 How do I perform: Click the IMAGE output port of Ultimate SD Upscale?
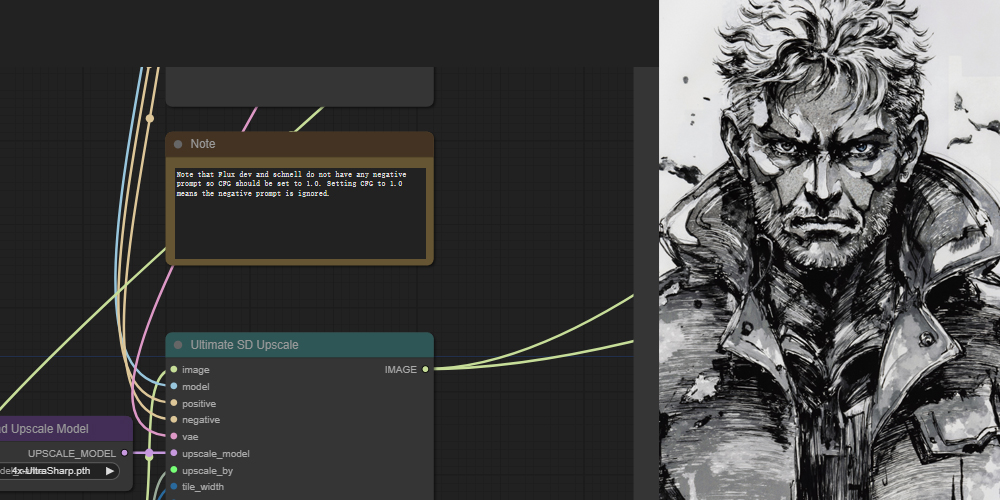[x=425, y=369]
